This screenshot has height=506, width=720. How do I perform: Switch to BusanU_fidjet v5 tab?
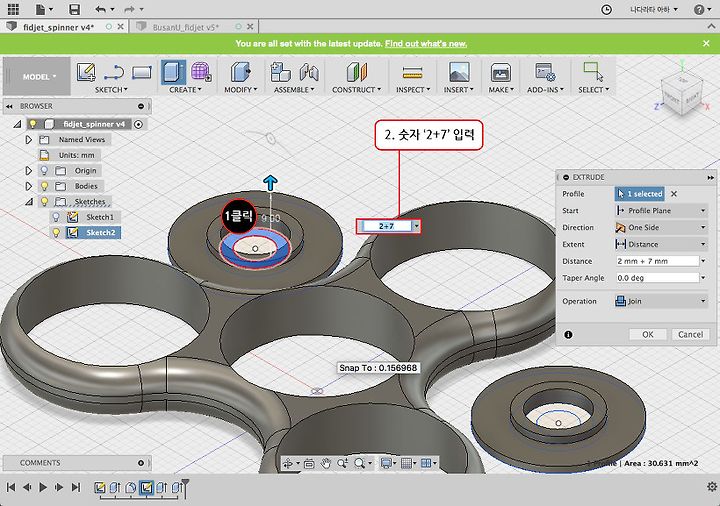[186, 27]
